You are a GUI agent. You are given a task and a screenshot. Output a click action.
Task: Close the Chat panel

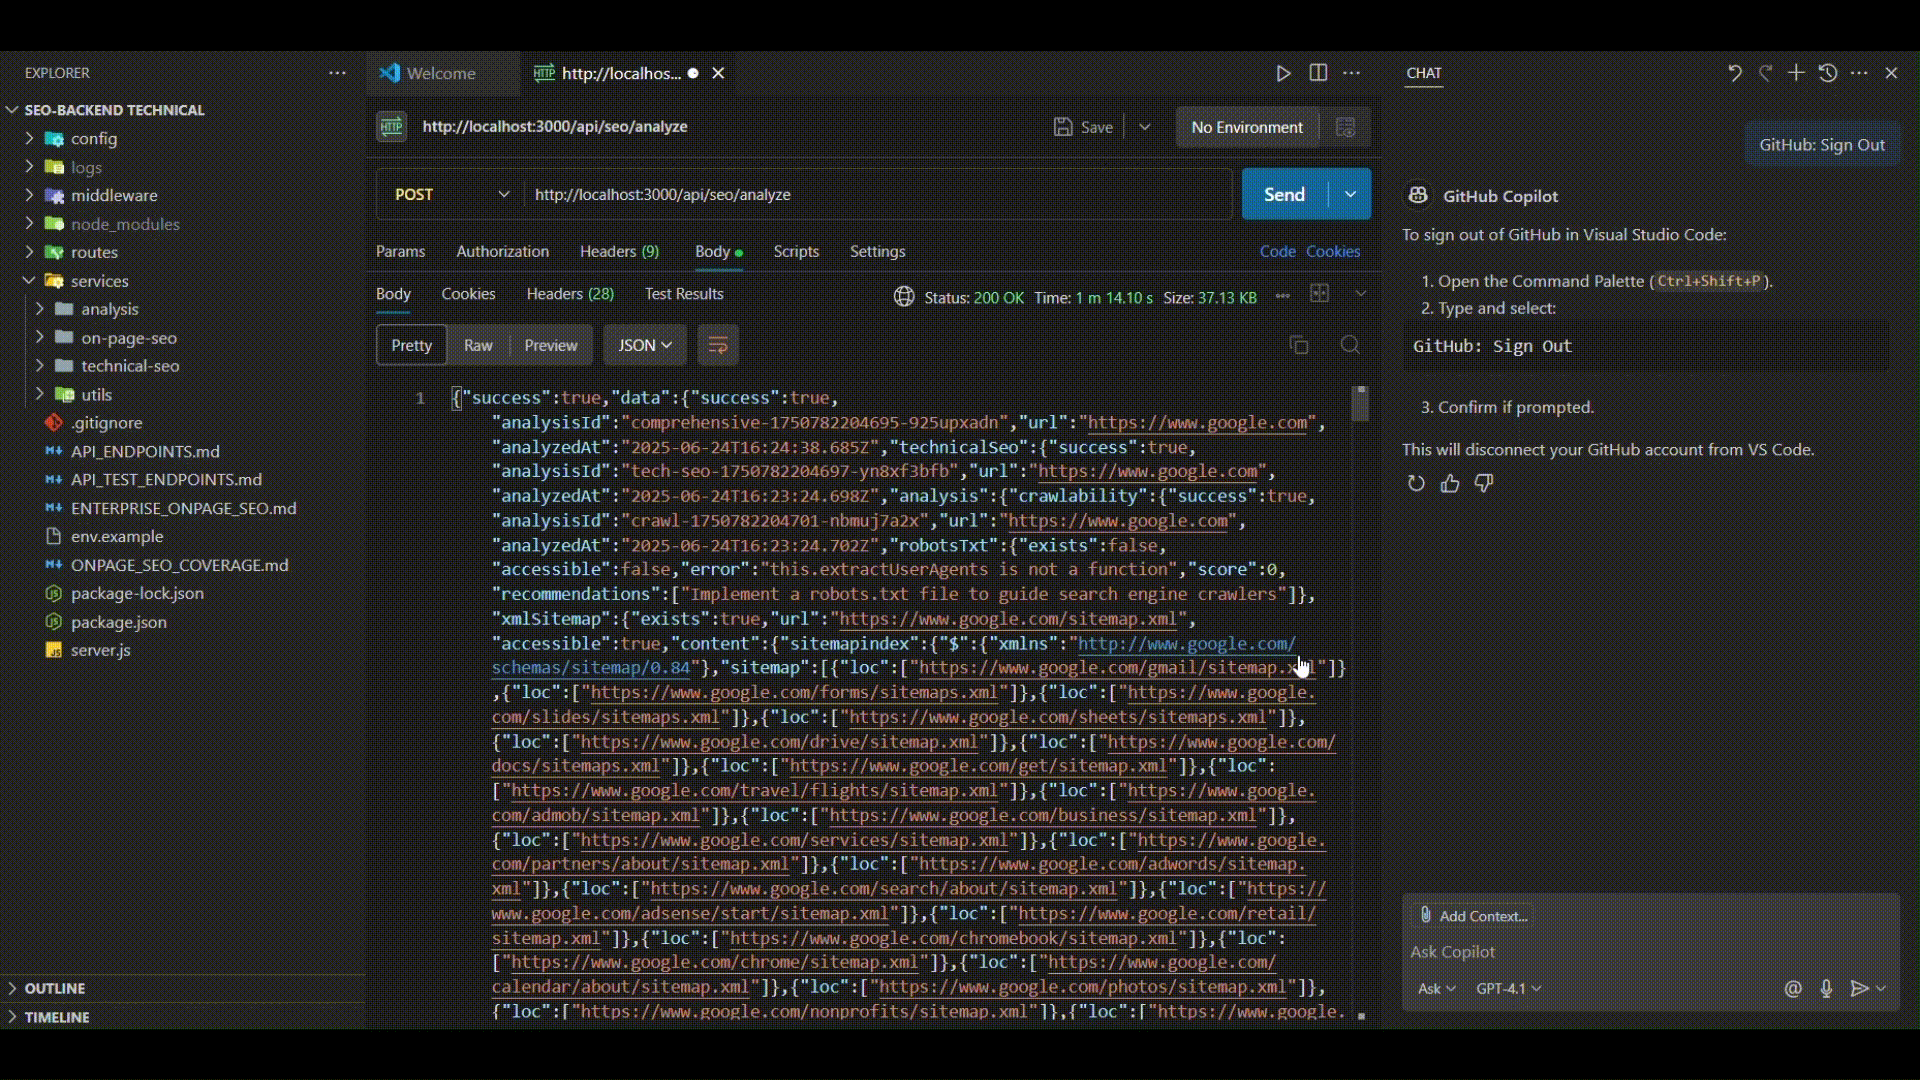pos(1891,73)
